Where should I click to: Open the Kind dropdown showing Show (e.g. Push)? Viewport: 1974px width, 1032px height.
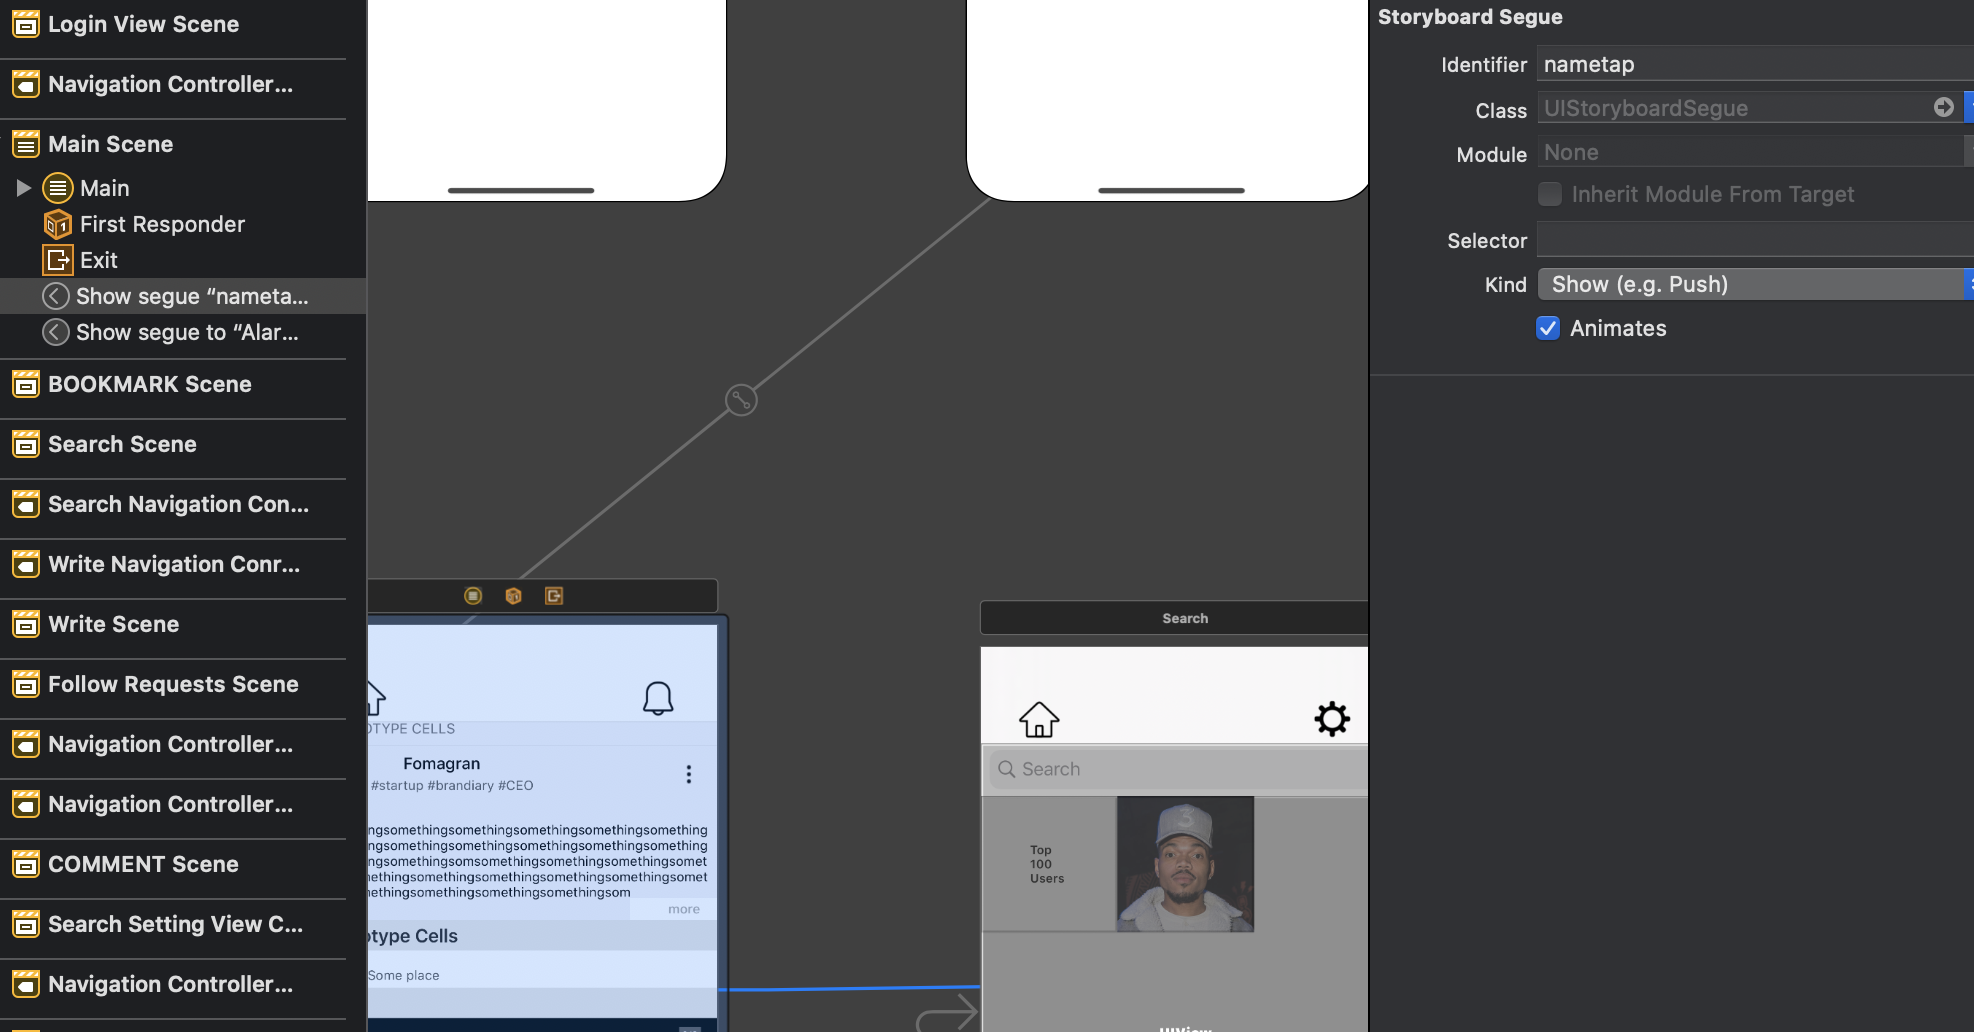1755,284
